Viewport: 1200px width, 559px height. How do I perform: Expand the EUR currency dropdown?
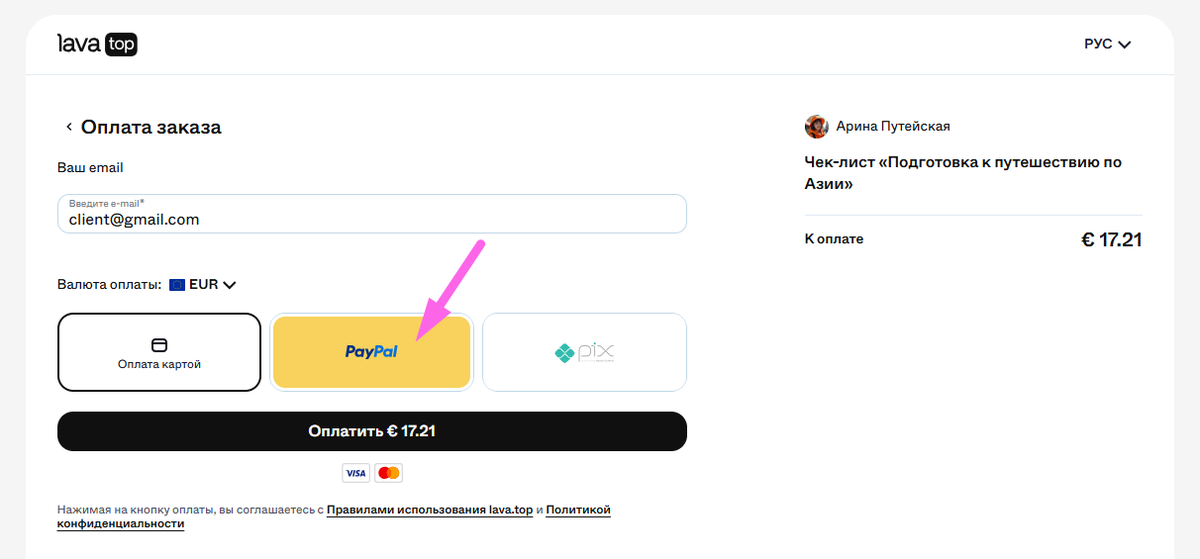pos(203,285)
